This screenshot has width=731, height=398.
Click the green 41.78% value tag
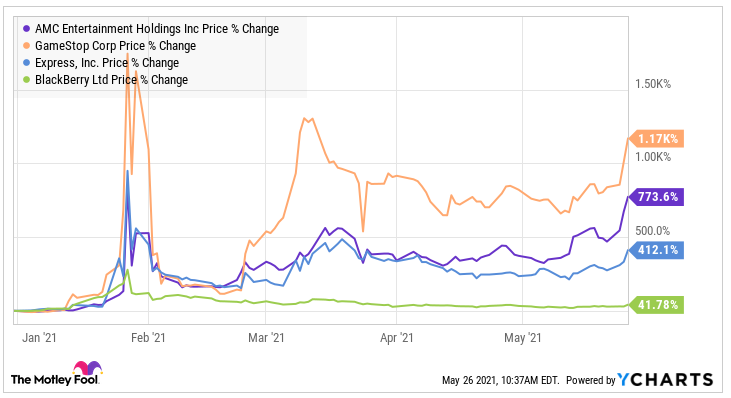(x=656, y=305)
